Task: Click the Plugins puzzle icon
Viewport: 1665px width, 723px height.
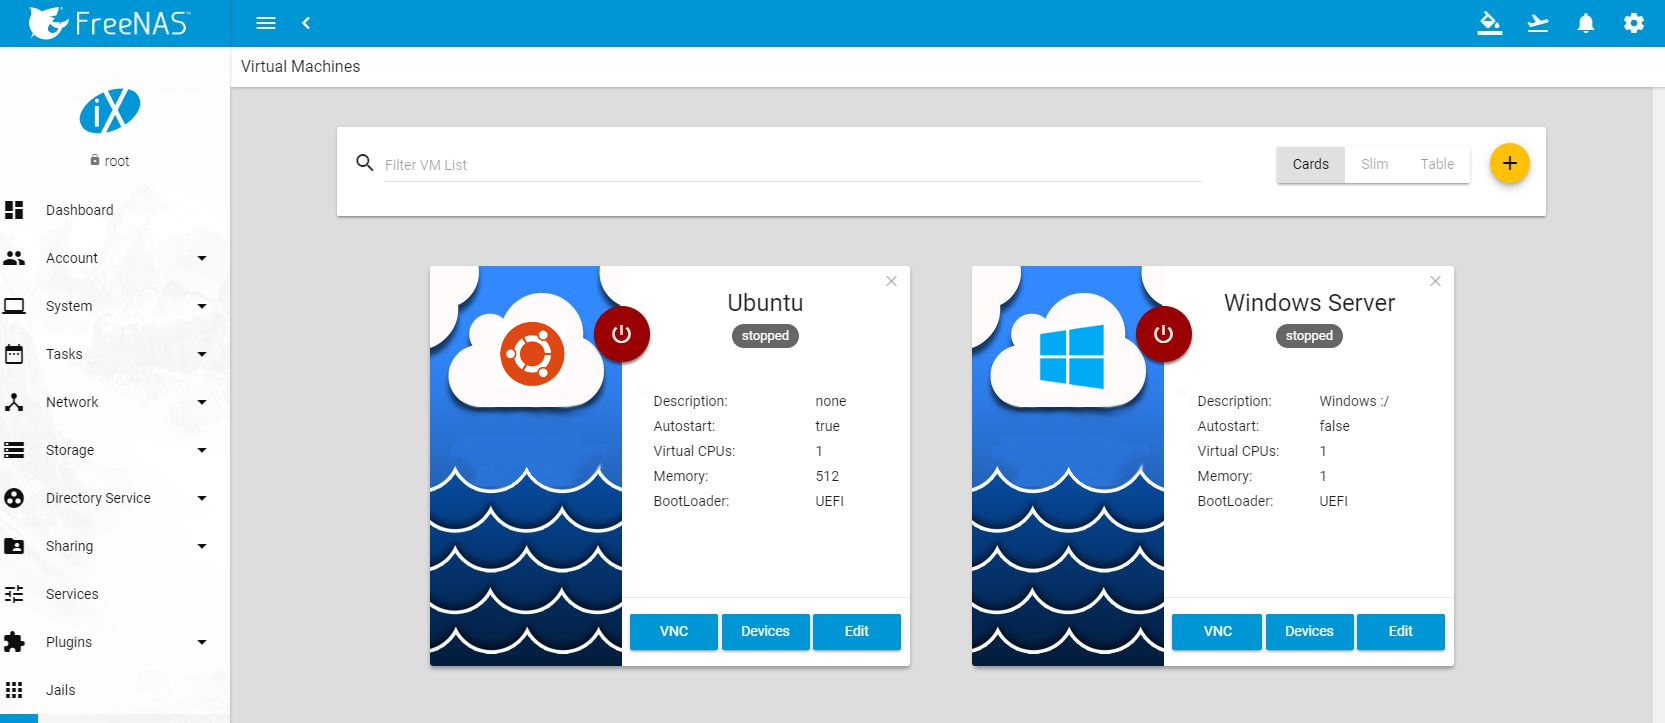Action: coord(14,642)
